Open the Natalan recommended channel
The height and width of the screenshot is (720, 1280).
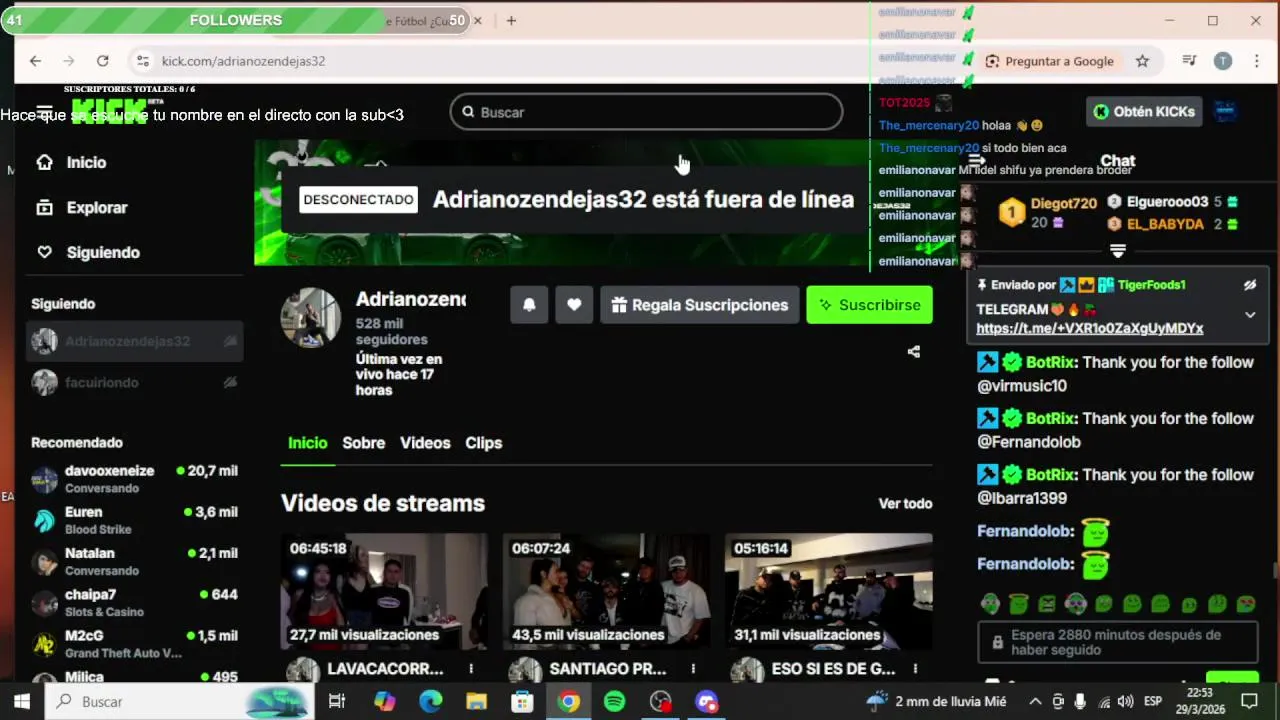134,561
